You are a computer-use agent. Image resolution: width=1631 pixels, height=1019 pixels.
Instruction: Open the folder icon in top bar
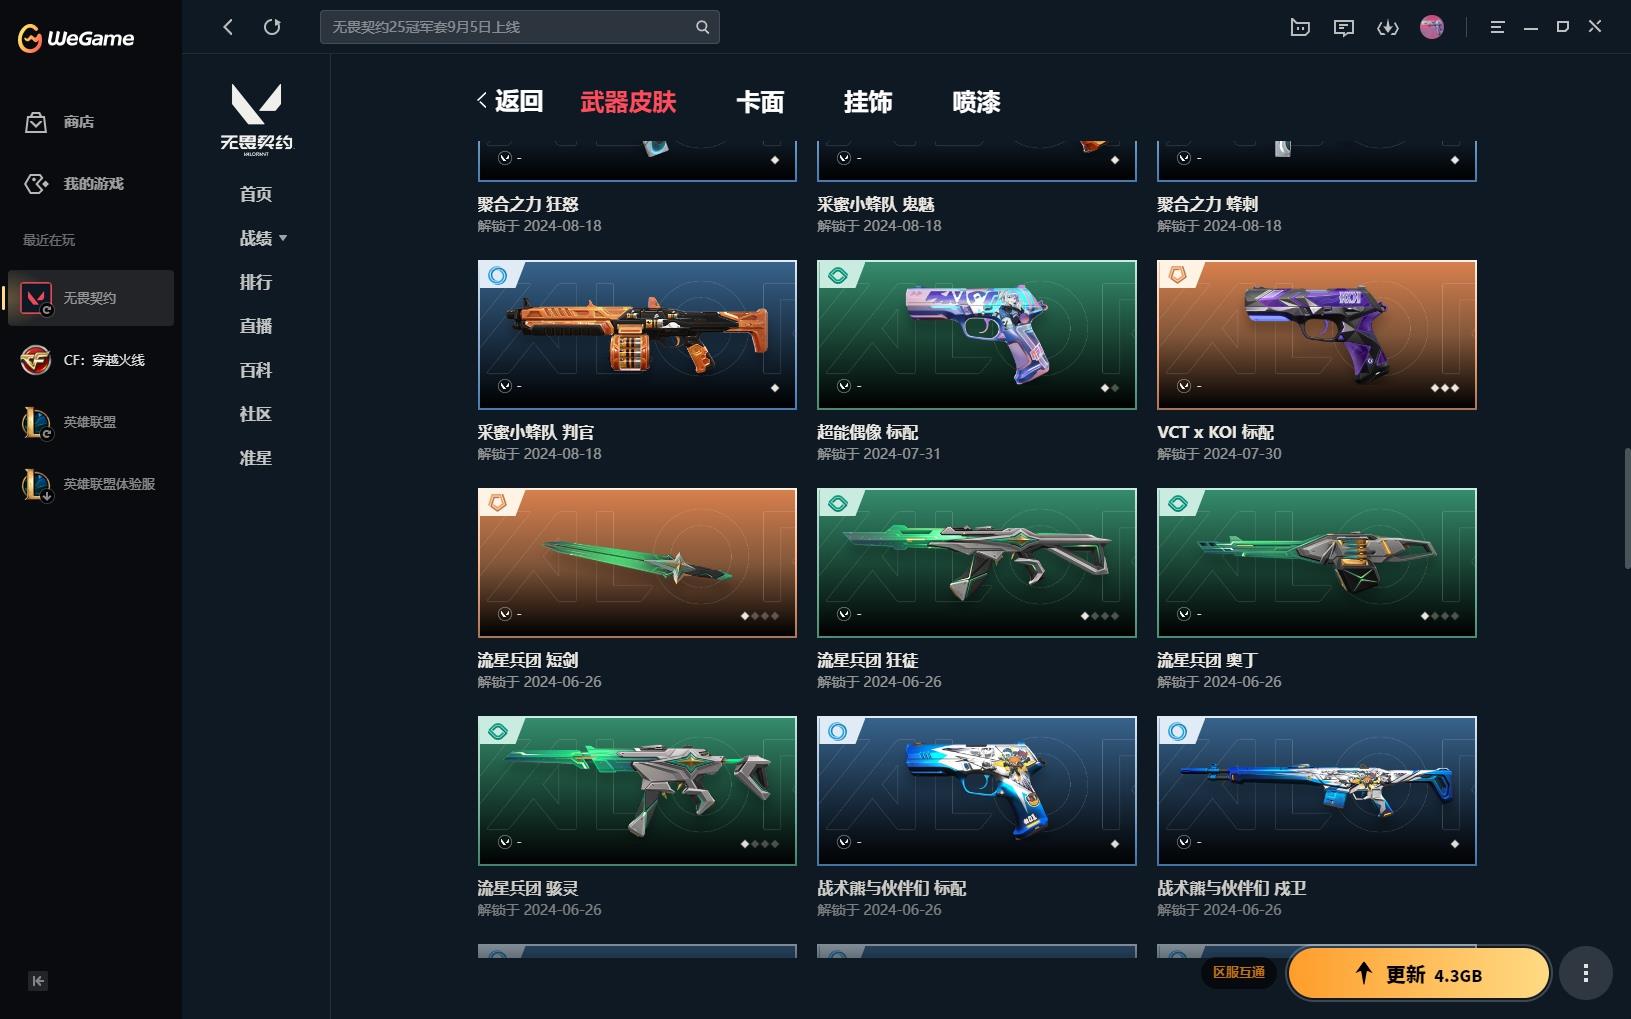click(1300, 27)
